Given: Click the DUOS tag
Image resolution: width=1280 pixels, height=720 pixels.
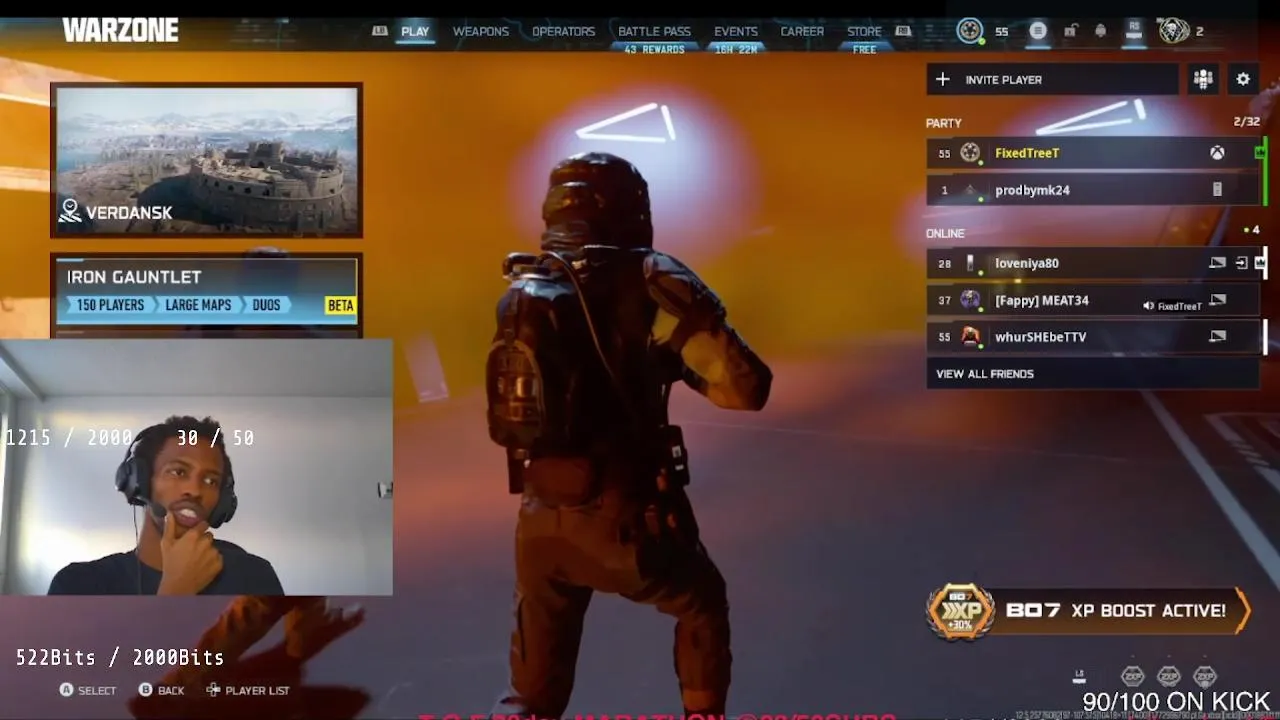Looking at the screenshot, I should (x=266, y=305).
